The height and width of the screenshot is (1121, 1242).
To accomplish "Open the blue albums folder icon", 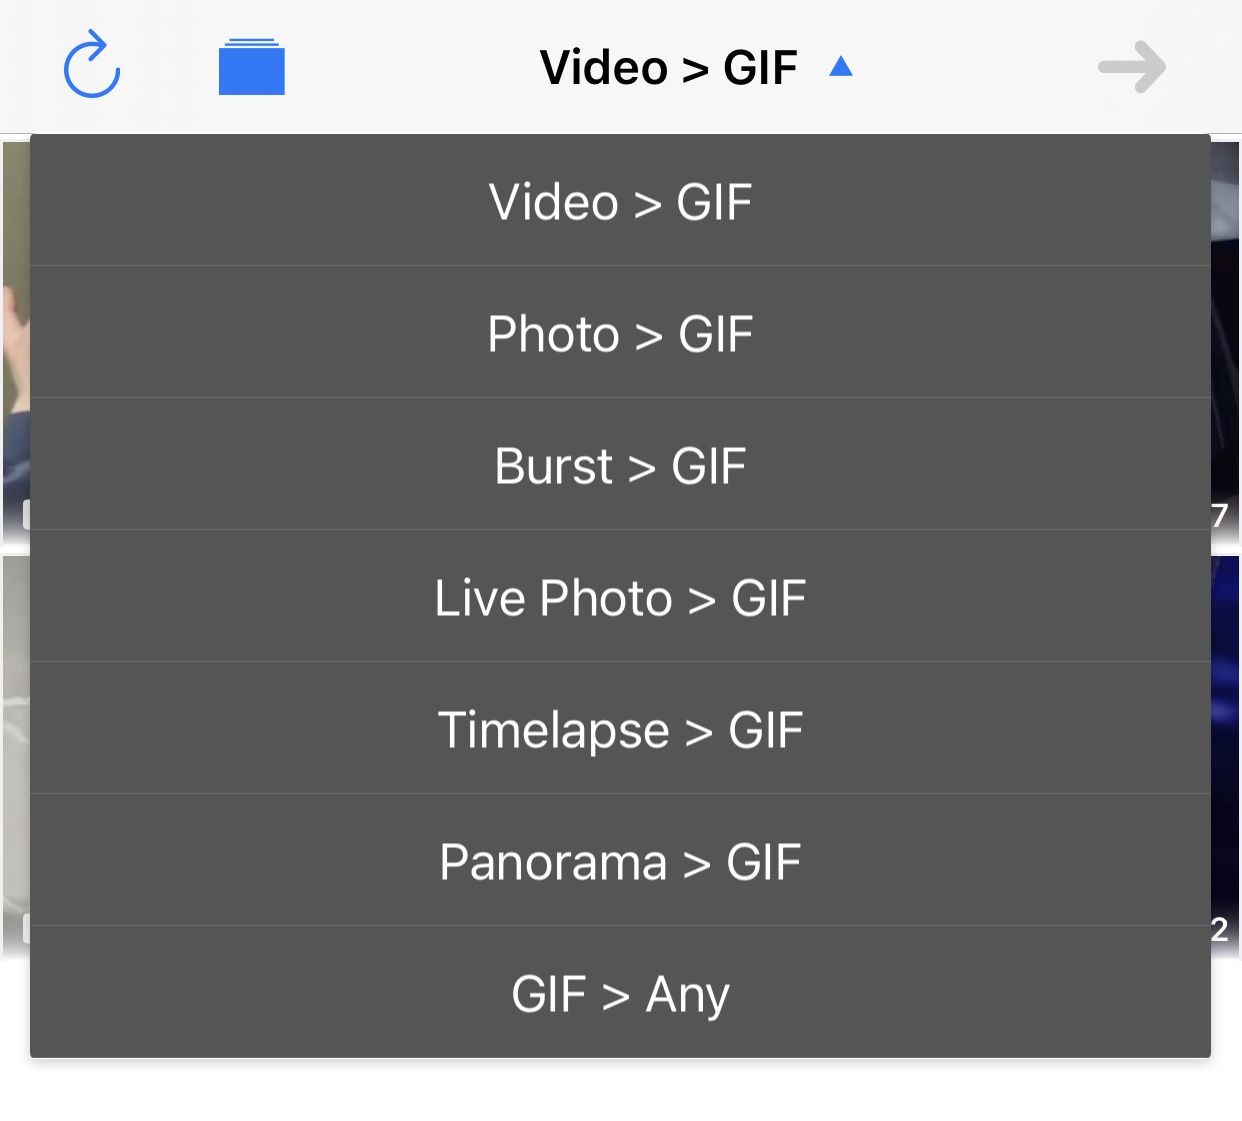I will pyautogui.click(x=251, y=67).
